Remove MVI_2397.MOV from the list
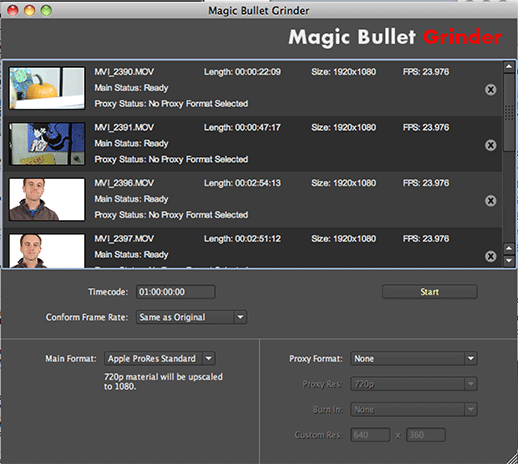 (490, 257)
